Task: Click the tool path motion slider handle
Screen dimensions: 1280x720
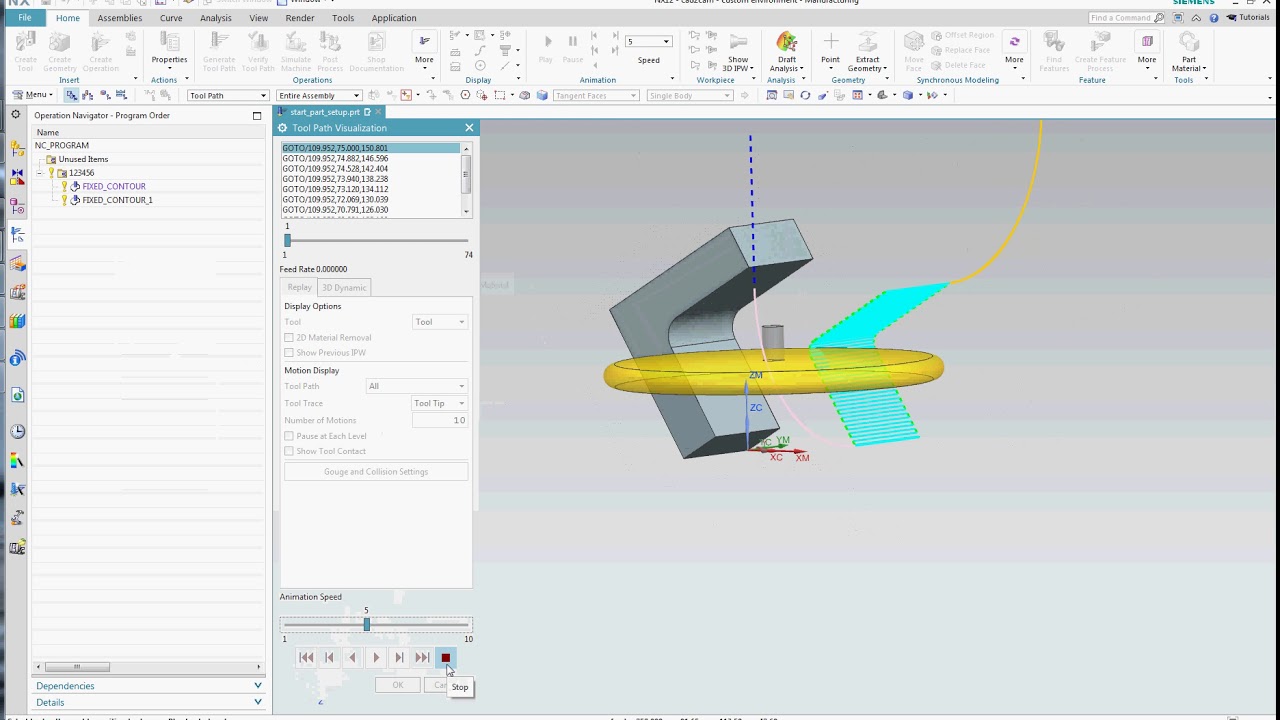Action: 287,240
